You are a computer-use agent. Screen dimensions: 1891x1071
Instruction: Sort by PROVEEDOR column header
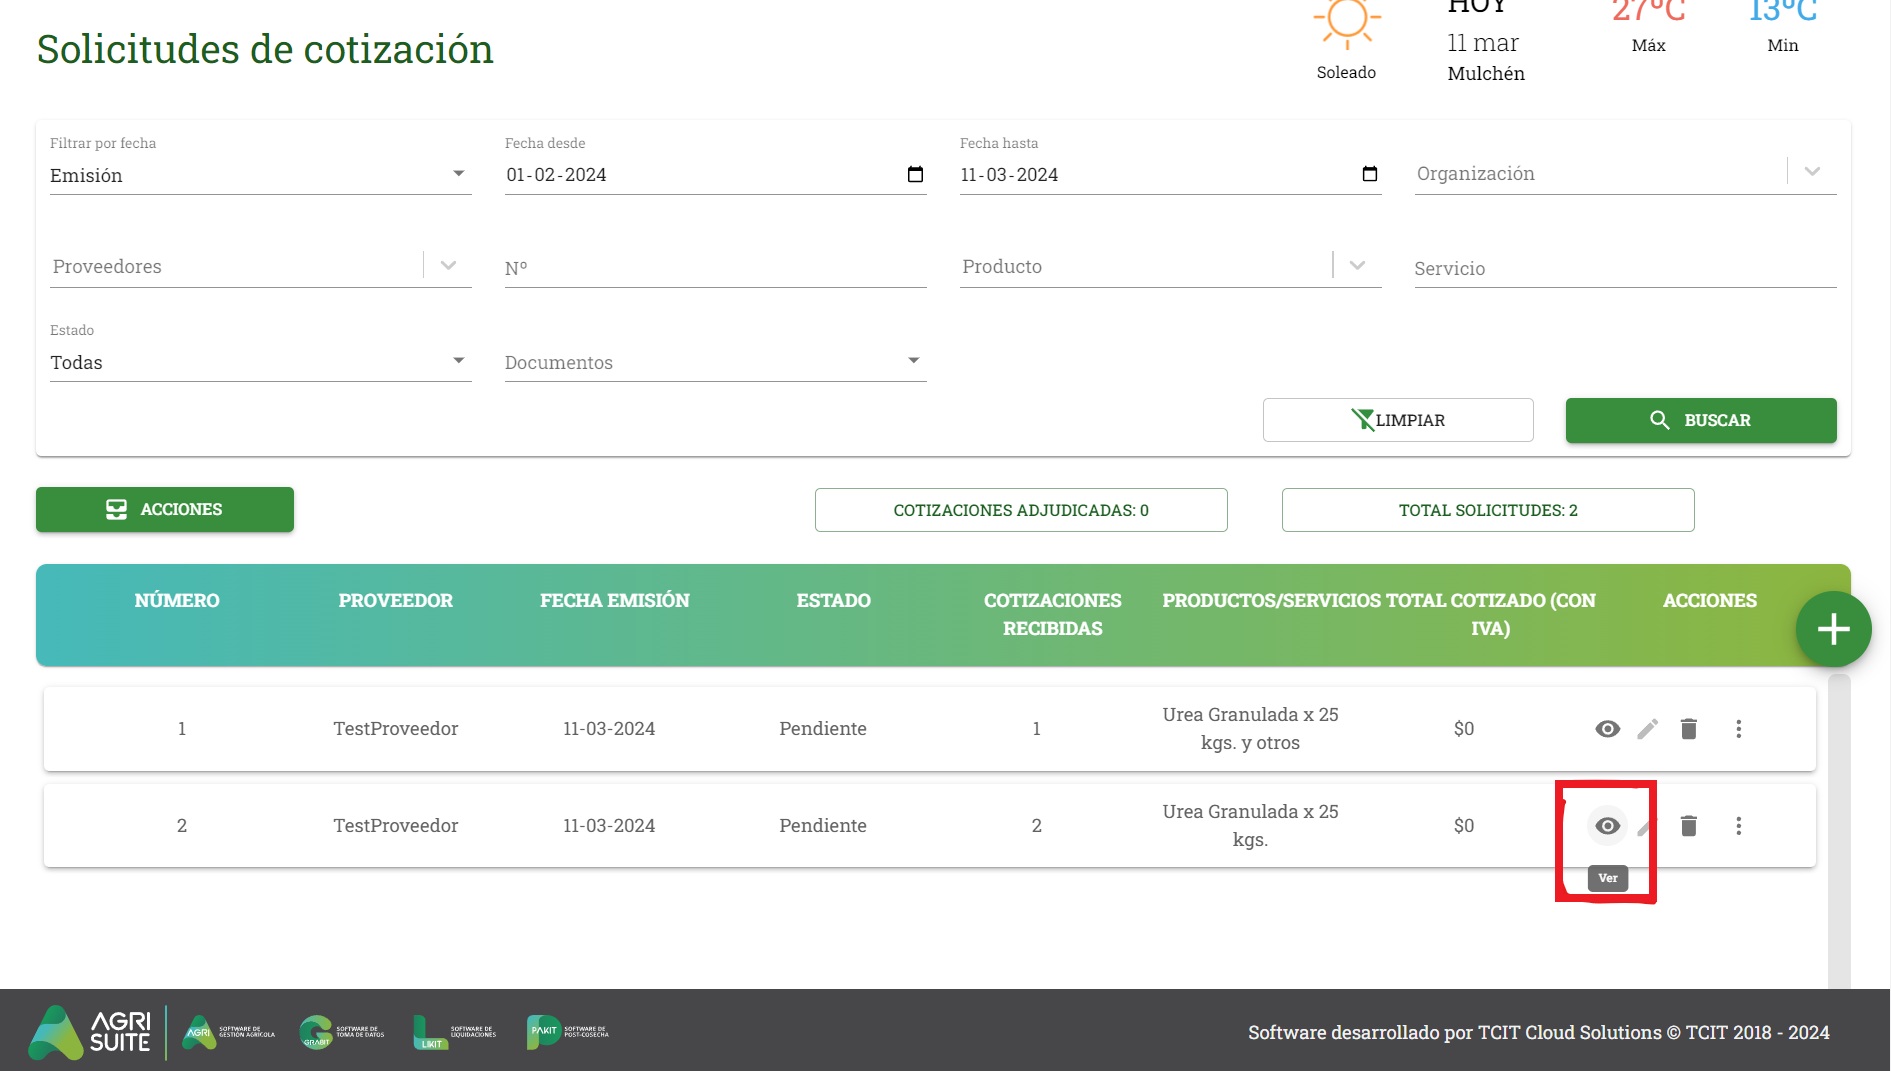pos(396,600)
